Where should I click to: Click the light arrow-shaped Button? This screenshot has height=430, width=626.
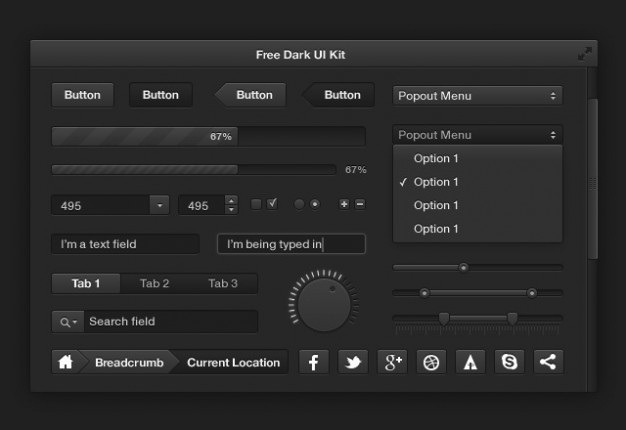(x=251, y=95)
